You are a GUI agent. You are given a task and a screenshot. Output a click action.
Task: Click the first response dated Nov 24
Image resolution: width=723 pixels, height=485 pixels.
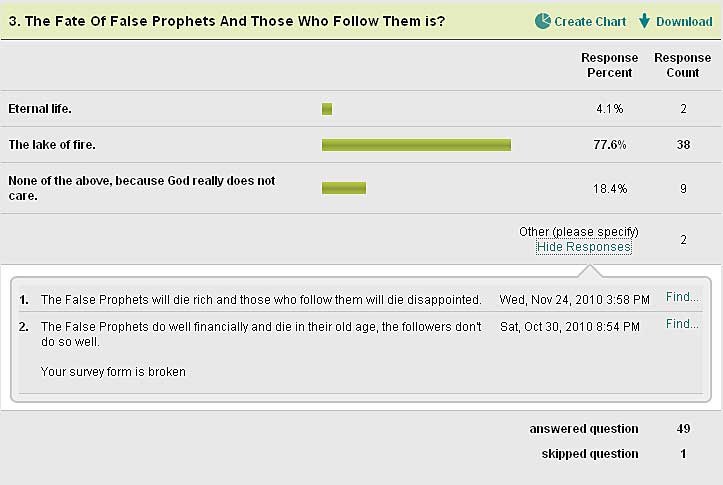(261, 300)
